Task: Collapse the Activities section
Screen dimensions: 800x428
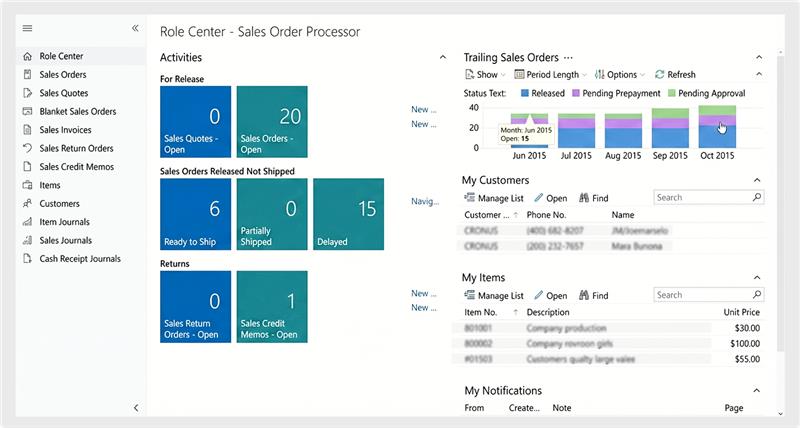Action: click(x=443, y=58)
